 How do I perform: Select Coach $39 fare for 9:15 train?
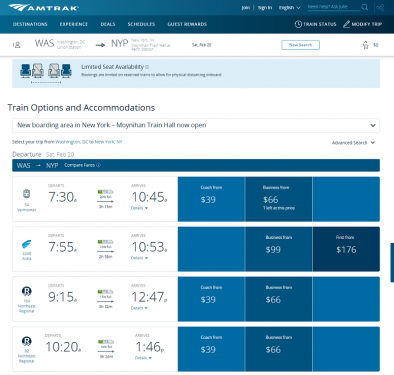tap(211, 299)
